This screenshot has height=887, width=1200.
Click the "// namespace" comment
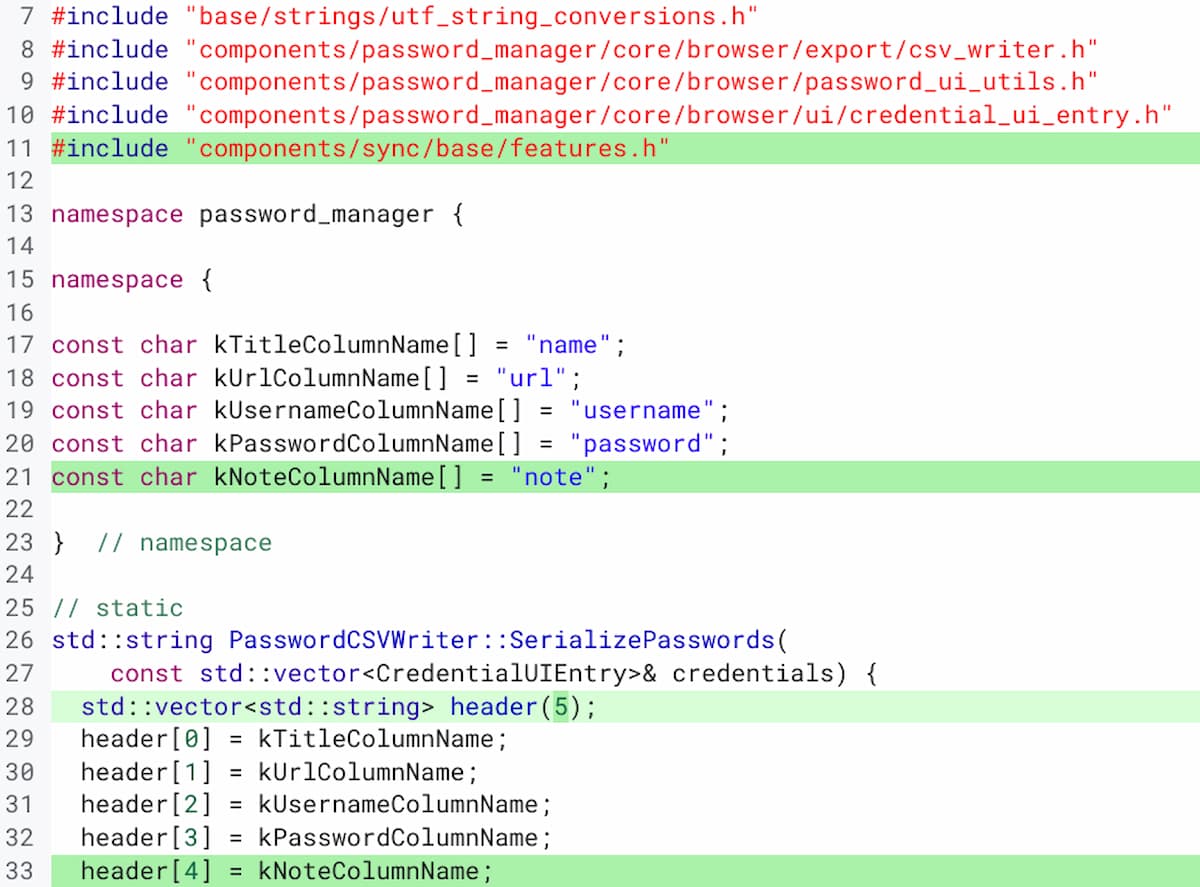(184, 543)
